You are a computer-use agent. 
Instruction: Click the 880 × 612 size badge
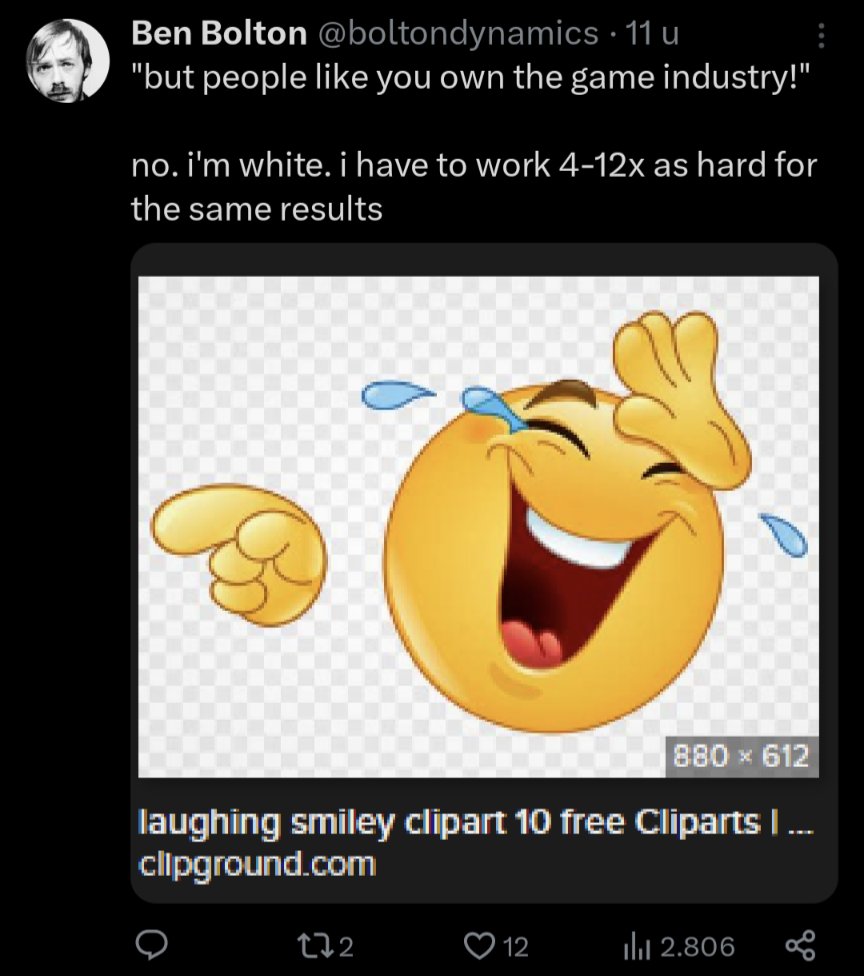[740, 756]
